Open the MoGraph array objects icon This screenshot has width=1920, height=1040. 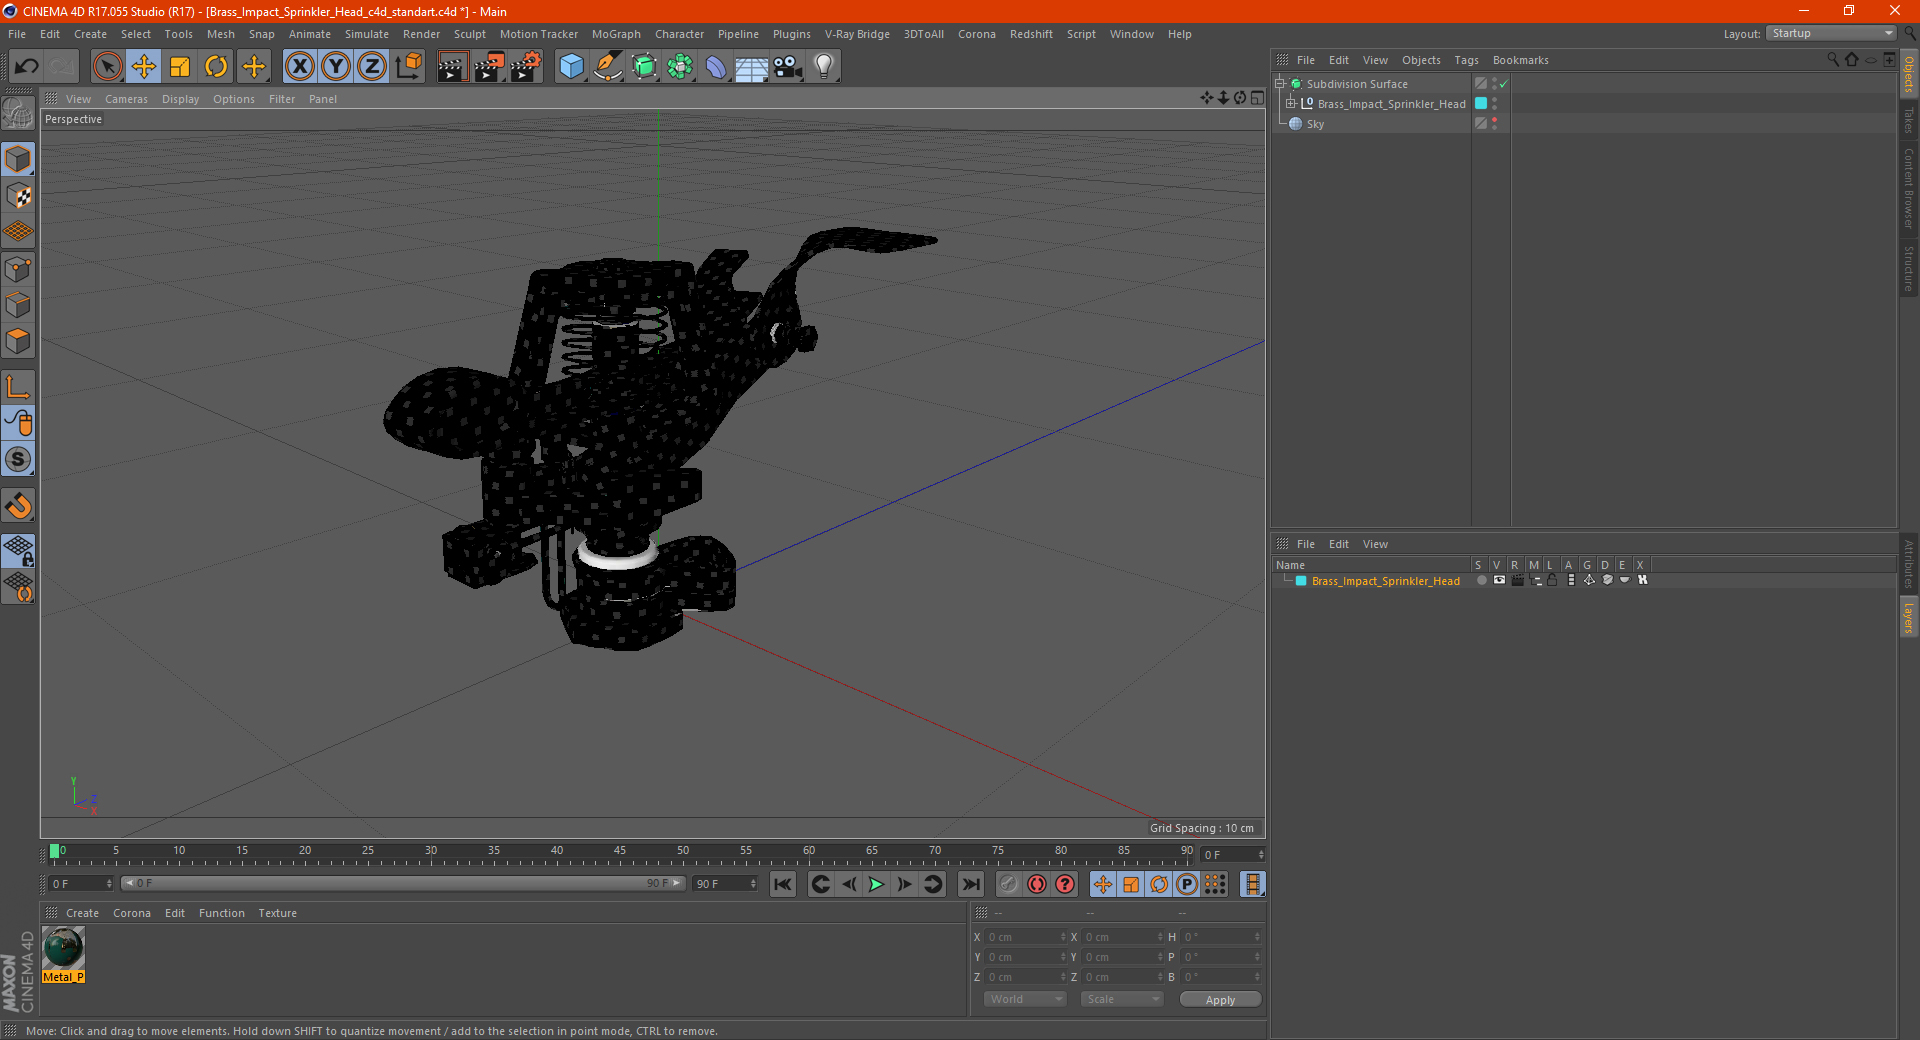coord(680,67)
